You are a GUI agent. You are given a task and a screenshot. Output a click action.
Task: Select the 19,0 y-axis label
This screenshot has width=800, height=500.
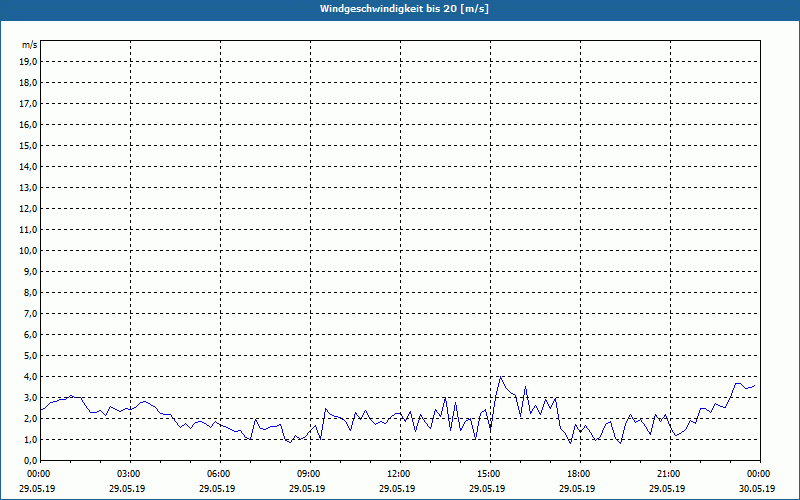[29, 62]
